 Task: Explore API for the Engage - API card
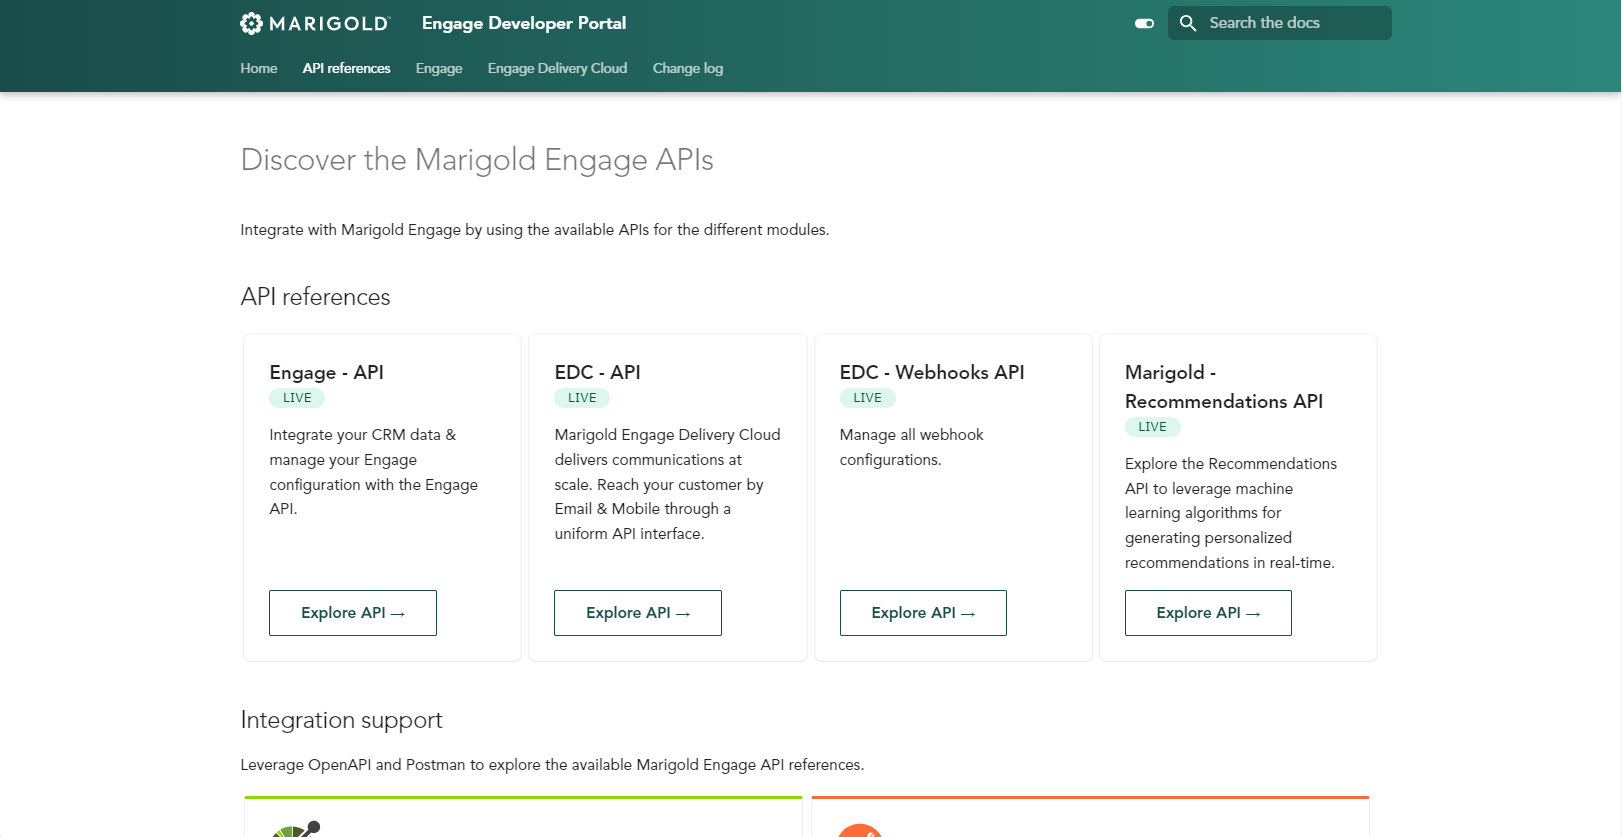(353, 613)
